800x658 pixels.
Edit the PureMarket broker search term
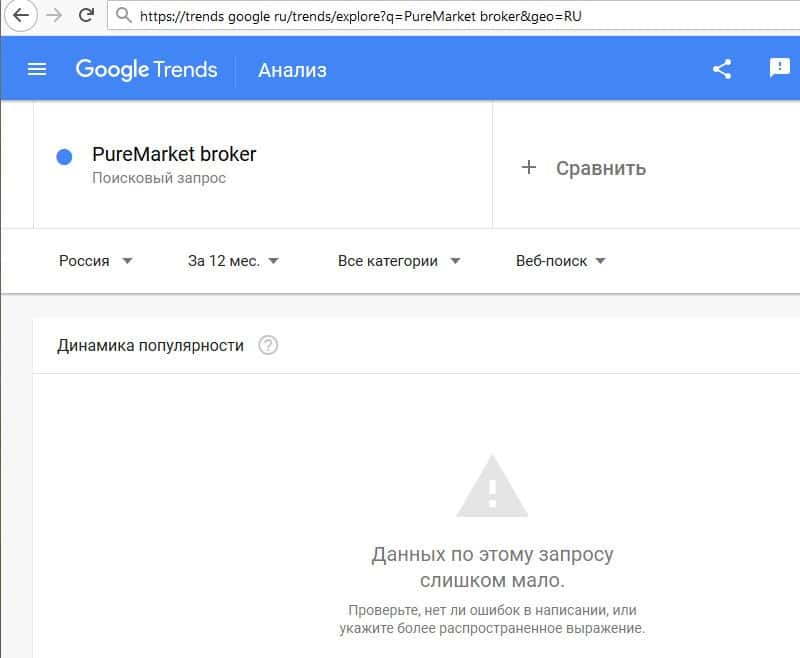[174, 155]
